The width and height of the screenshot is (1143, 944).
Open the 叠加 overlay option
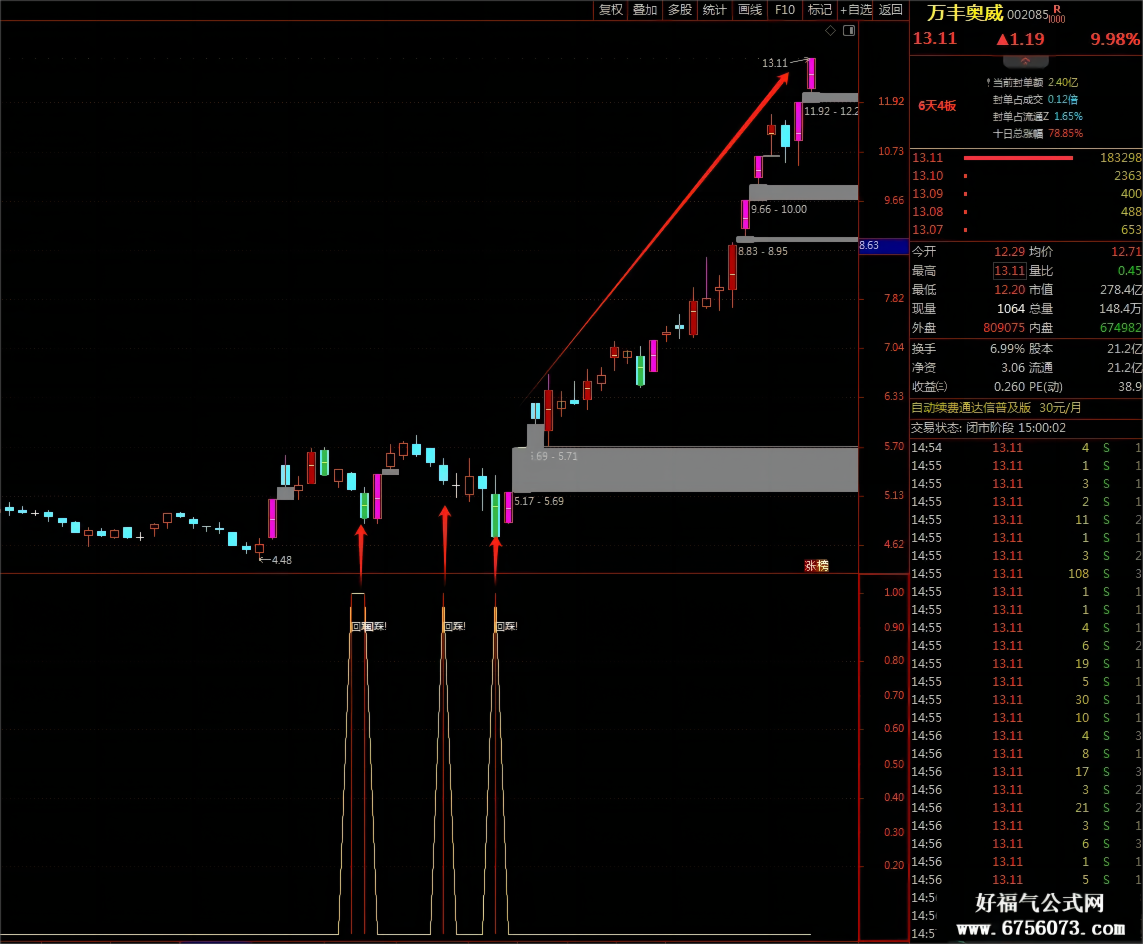644,9
